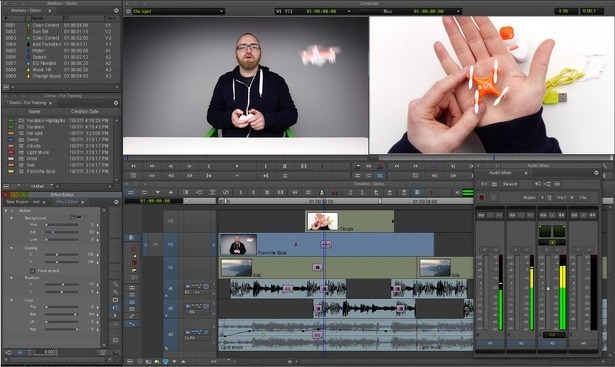
Task: Click the top magnifier icon in Effect Editor
Action: click(x=115, y=284)
